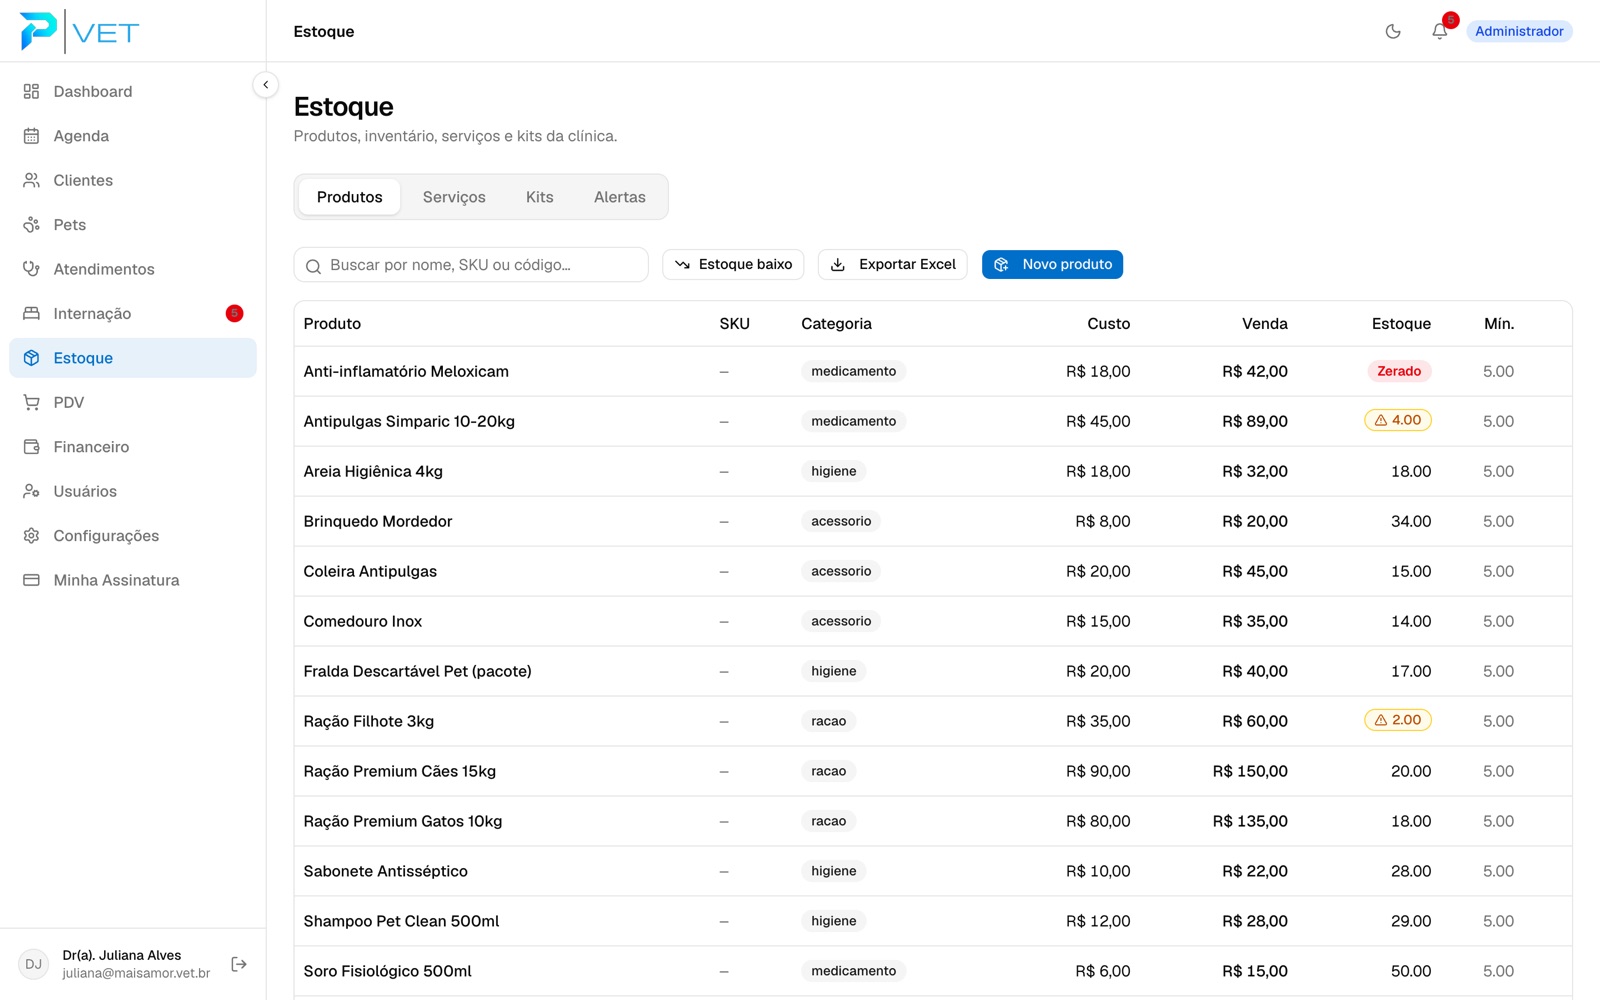Select the Clientes people icon
Image resolution: width=1600 pixels, height=1000 pixels.
[31, 180]
